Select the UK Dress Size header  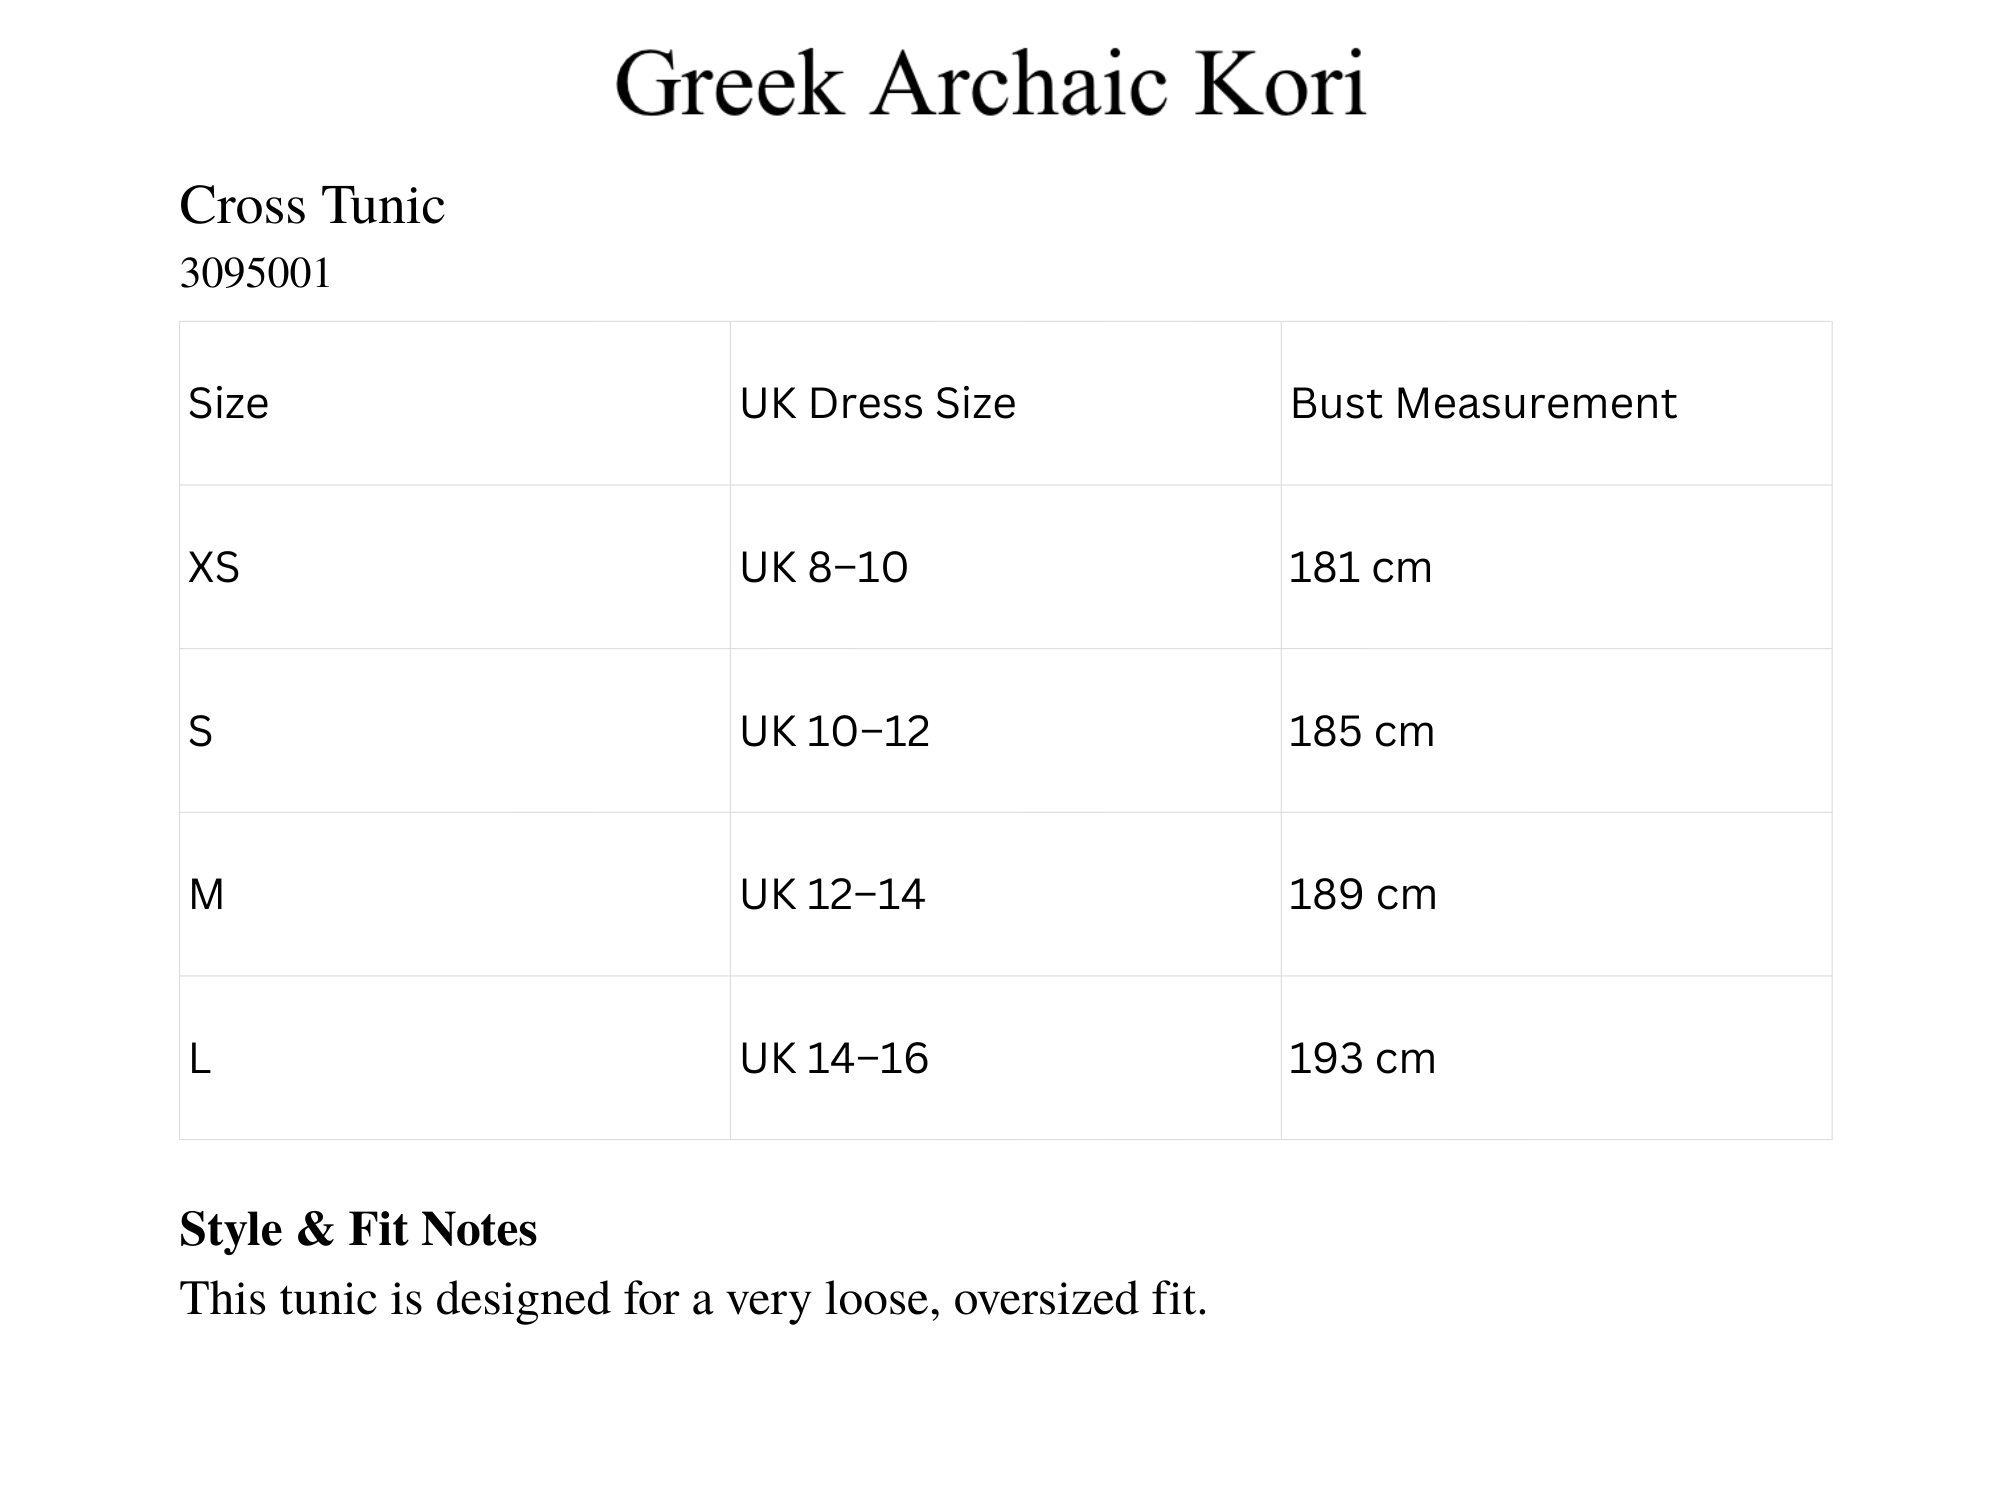[877, 404]
